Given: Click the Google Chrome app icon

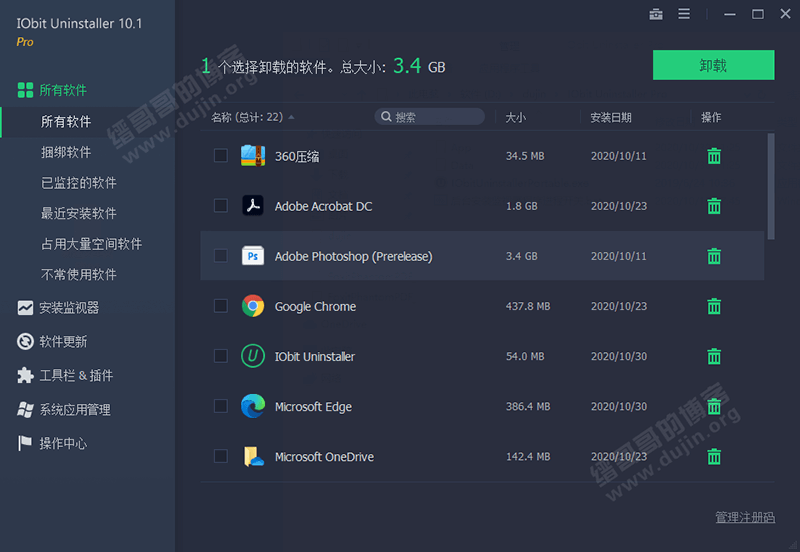Looking at the screenshot, I should click(253, 306).
